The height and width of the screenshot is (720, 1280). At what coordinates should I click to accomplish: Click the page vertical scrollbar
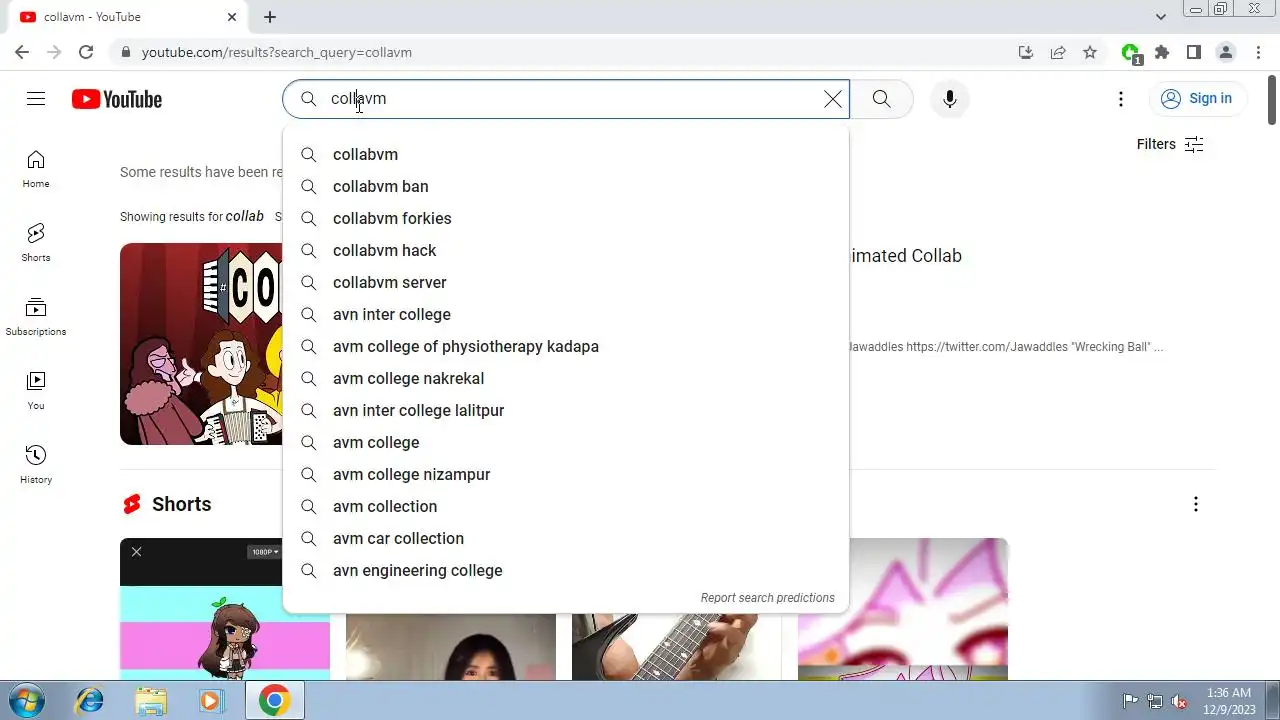click(1272, 100)
